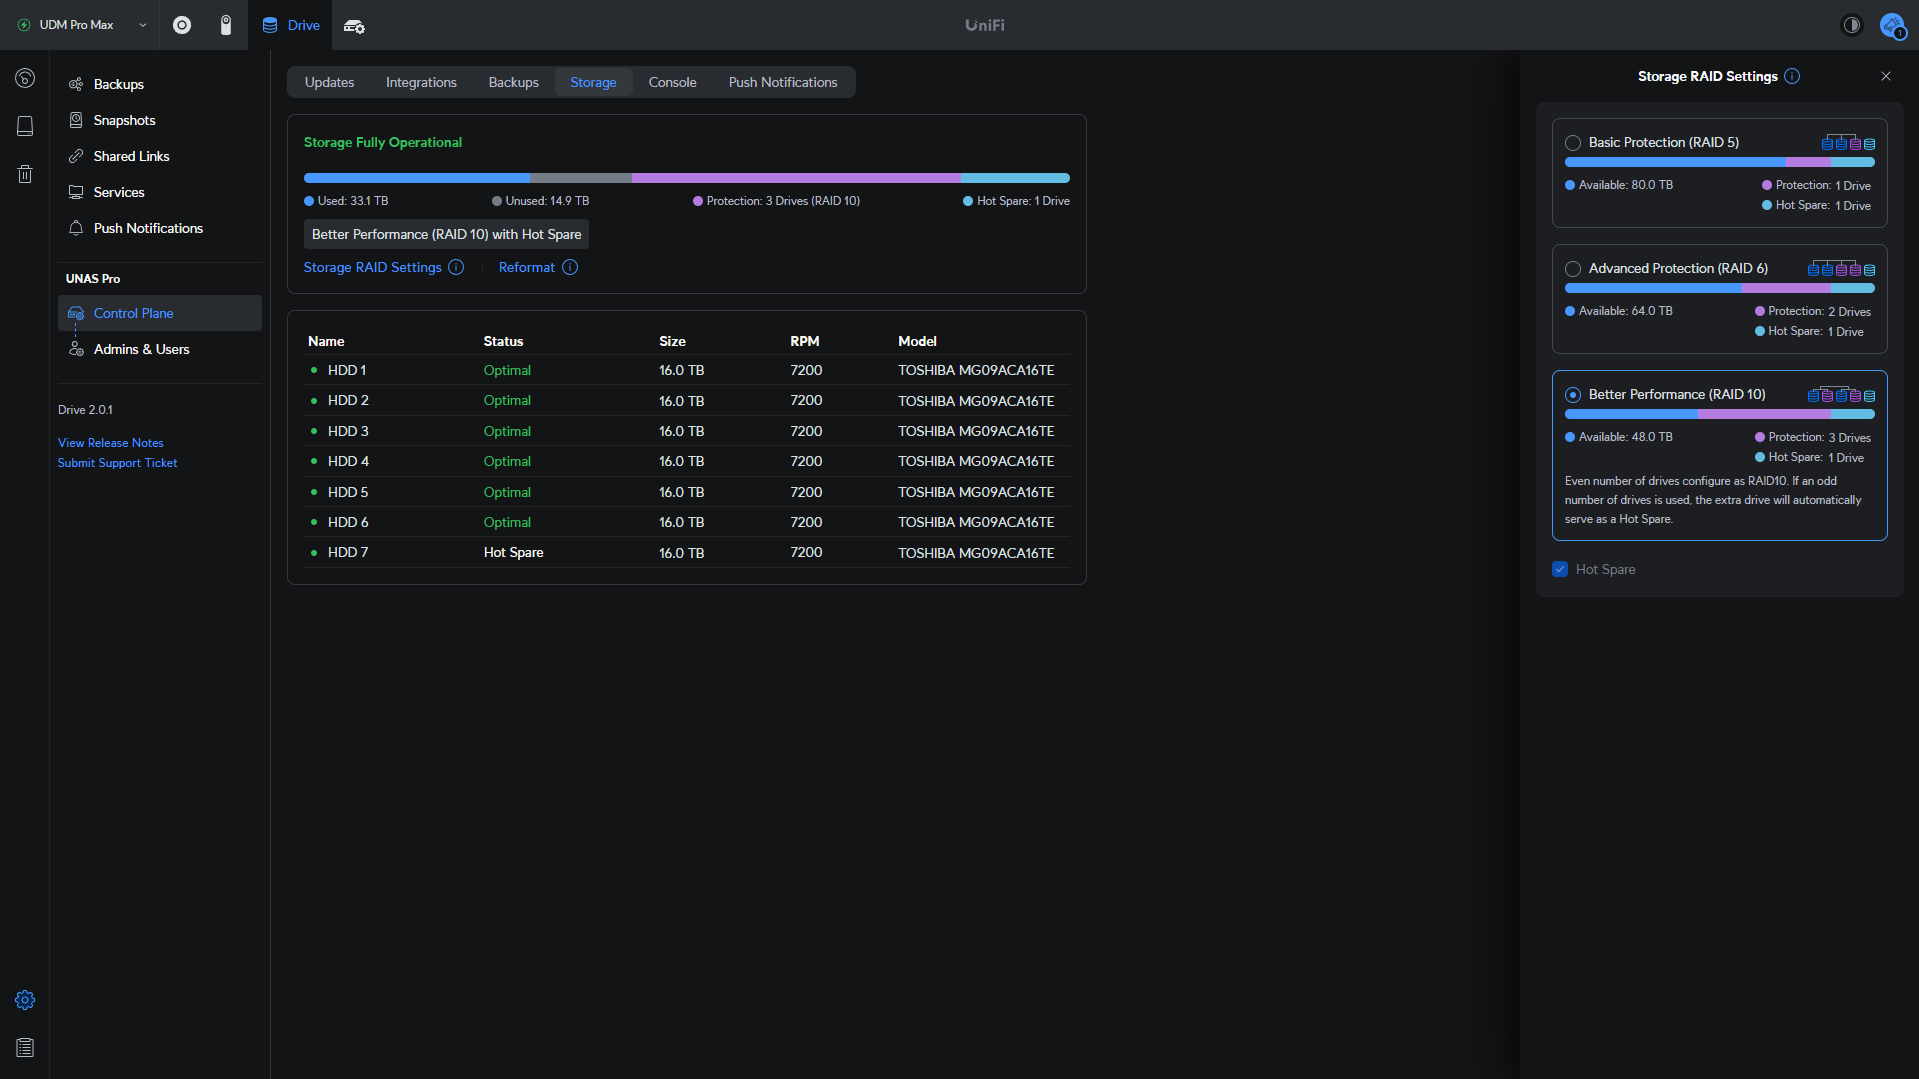Click the 'Used: 33.1 TB' legend entry

pyautogui.click(x=346, y=201)
